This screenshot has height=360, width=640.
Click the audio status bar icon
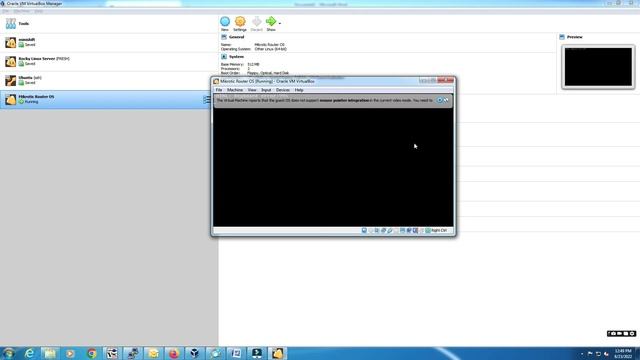[x=377, y=231]
